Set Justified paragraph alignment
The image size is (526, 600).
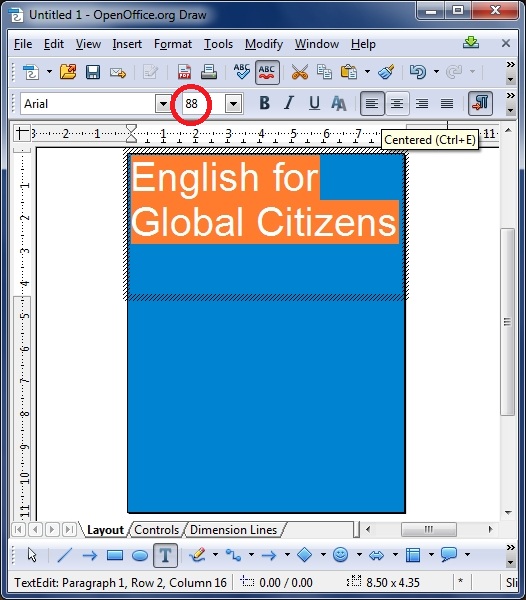pos(447,103)
